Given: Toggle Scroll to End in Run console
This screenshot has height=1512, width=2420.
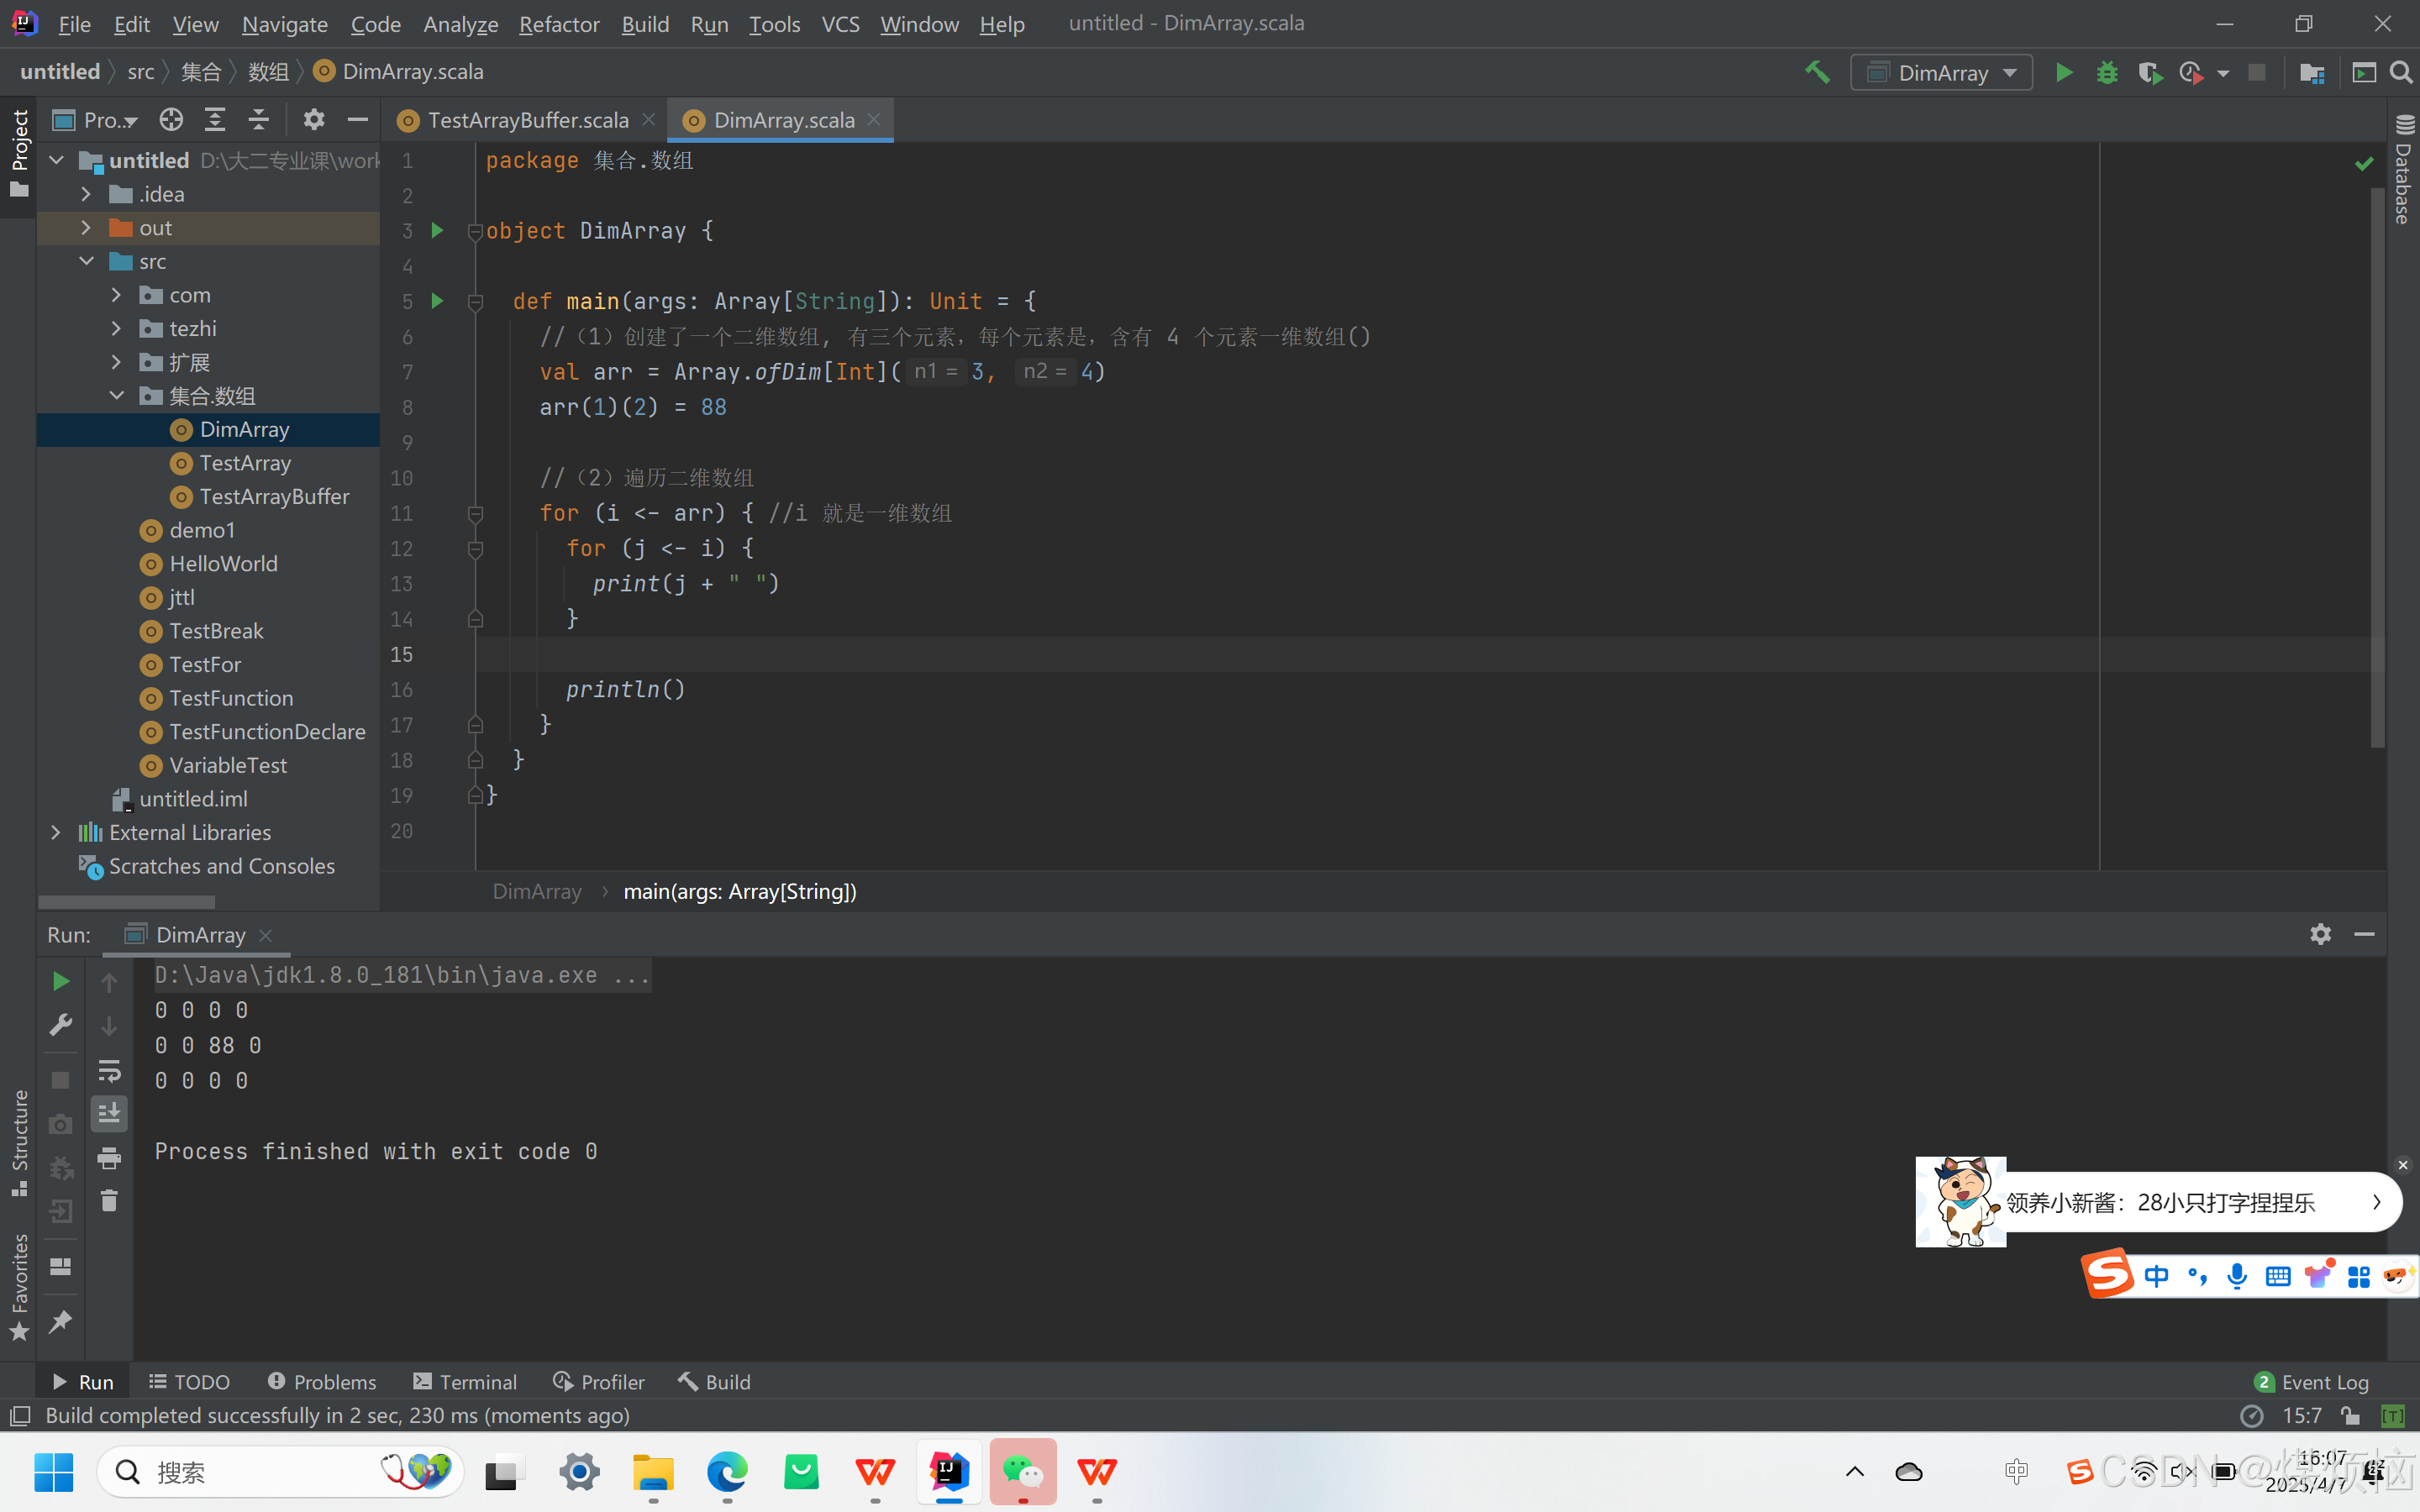Looking at the screenshot, I should [109, 1113].
